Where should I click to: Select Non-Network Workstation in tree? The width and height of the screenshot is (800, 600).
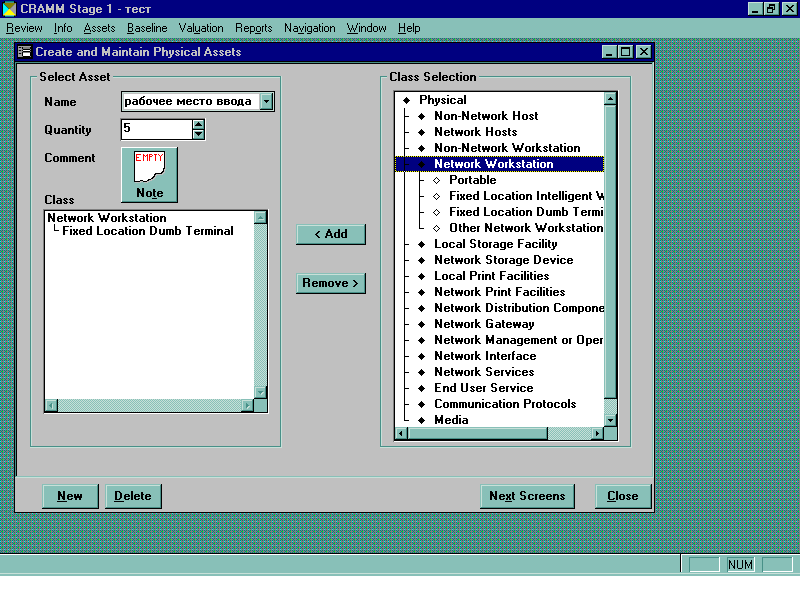point(507,148)
